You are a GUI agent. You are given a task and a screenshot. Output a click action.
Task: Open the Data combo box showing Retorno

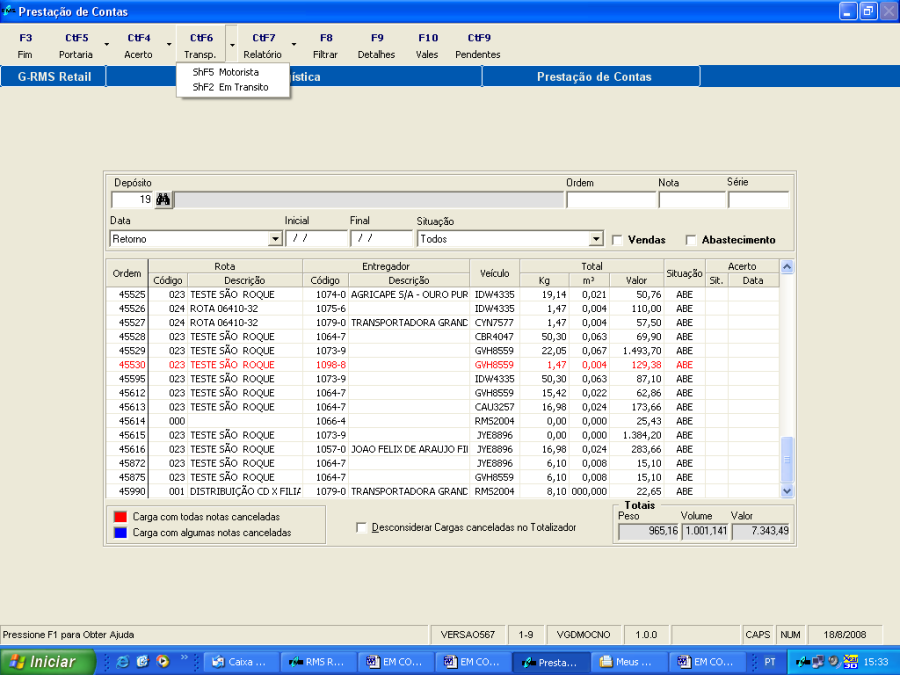coord(276,239)
